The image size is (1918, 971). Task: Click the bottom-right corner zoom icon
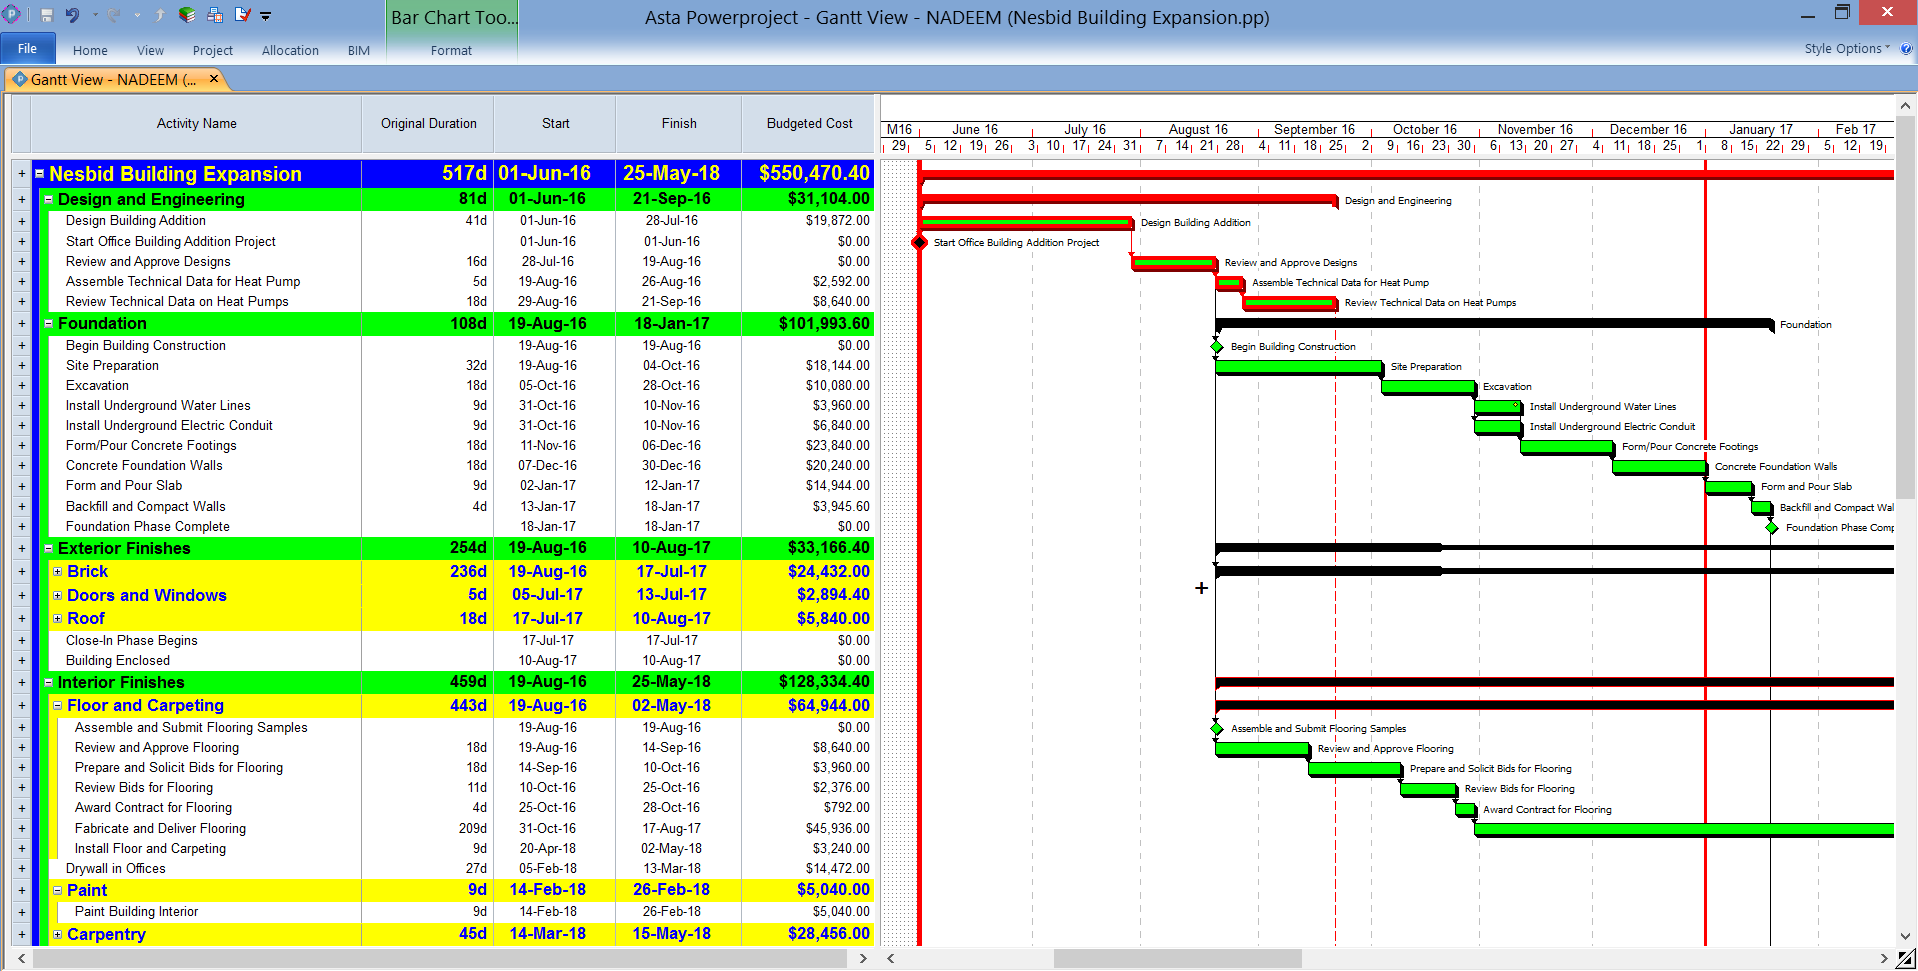[1906, 959]
